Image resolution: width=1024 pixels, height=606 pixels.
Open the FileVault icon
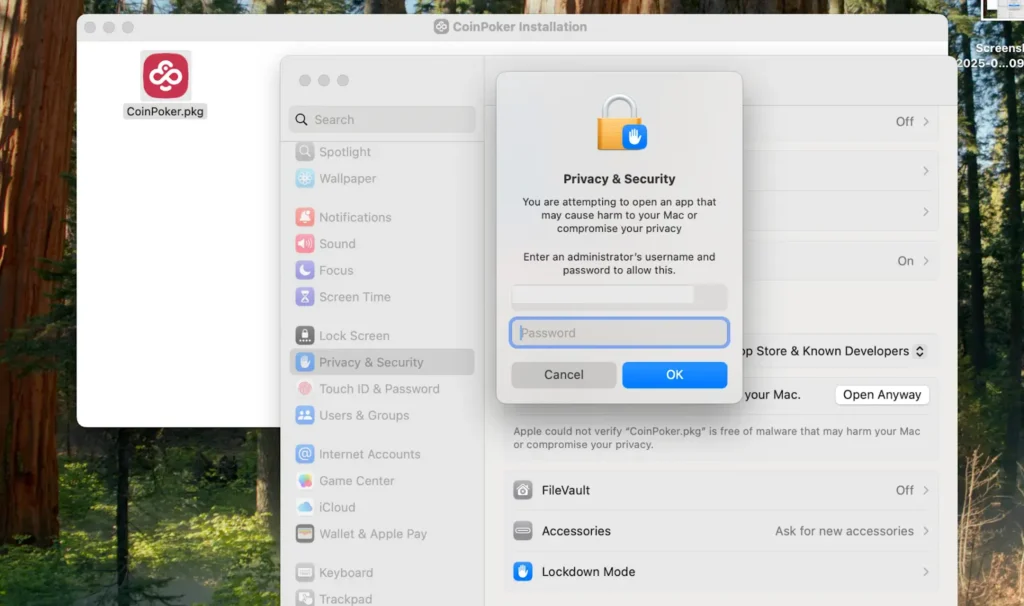pyautogui.click(x=523, y=490)
